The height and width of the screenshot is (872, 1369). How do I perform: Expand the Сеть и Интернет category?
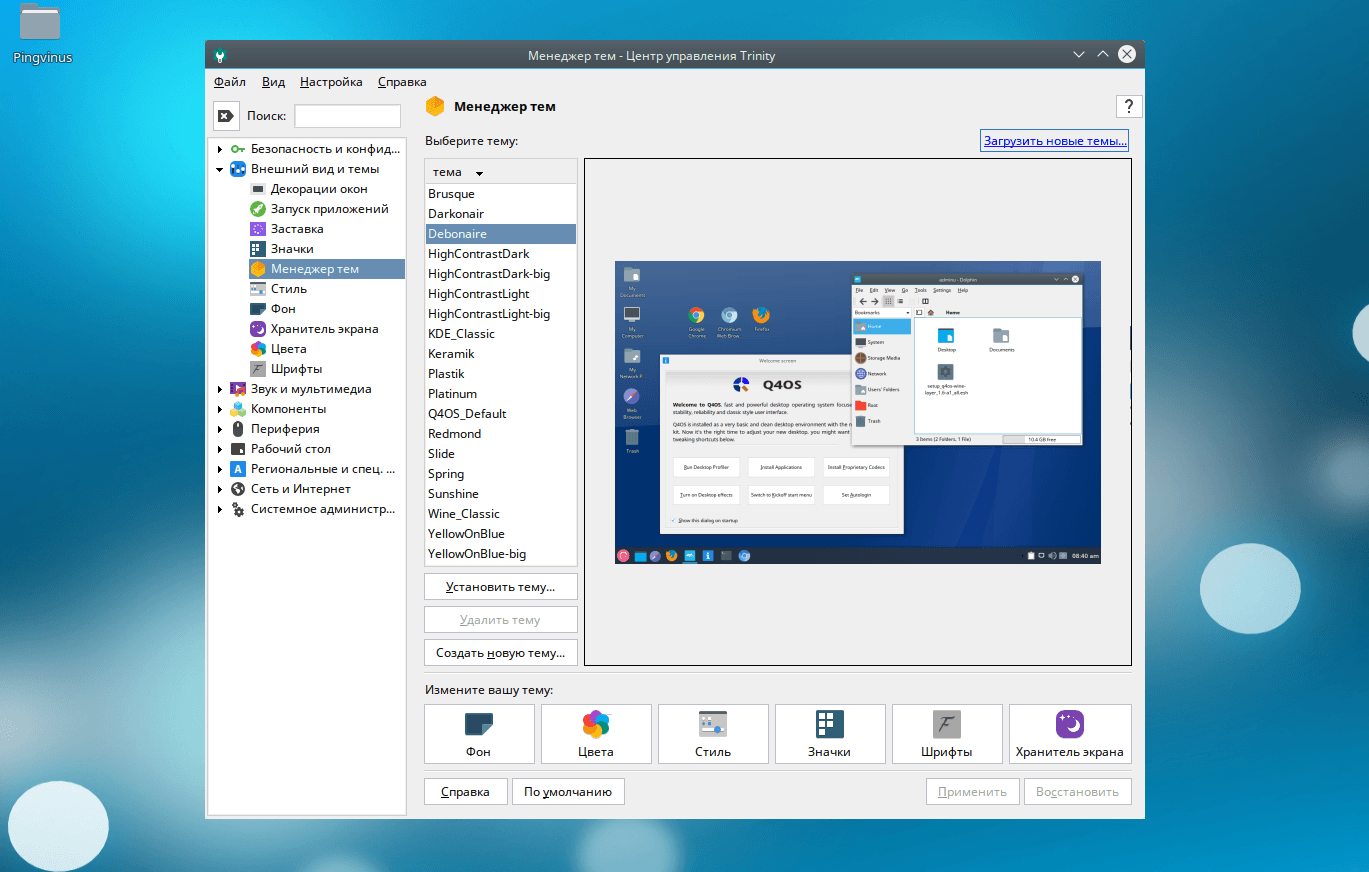[x=220, y=489]
